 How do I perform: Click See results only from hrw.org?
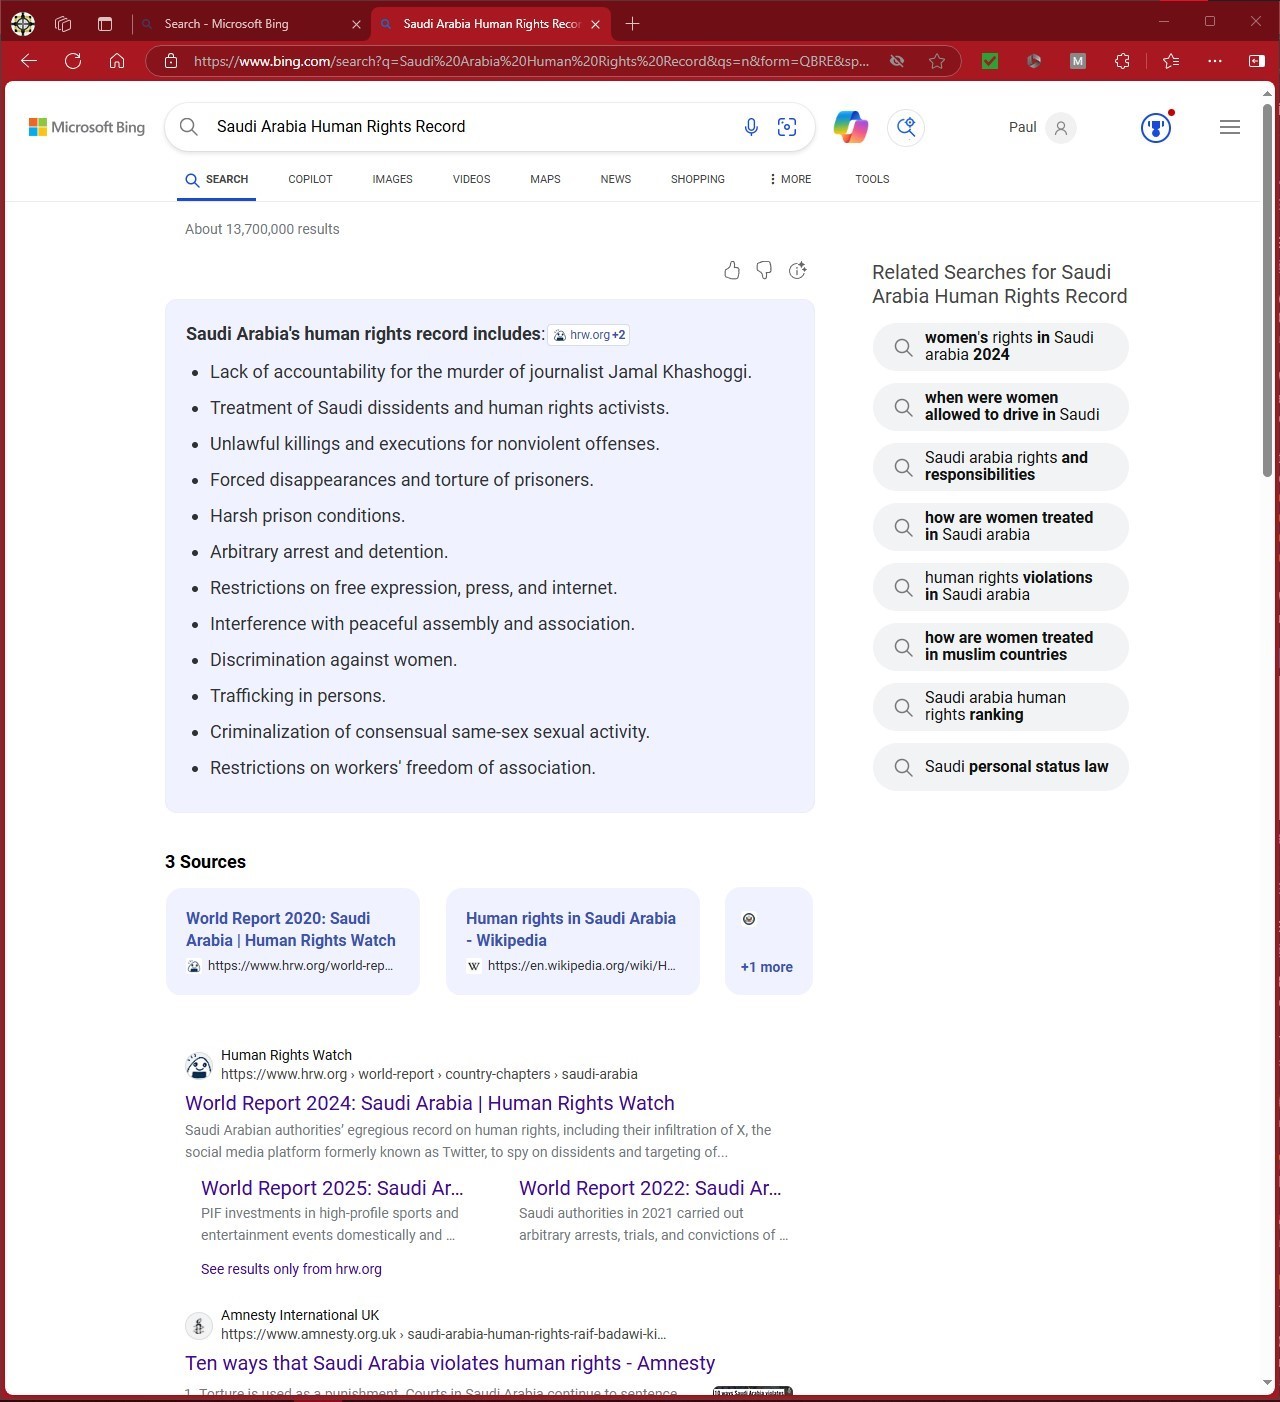(x=291, y=1269)
